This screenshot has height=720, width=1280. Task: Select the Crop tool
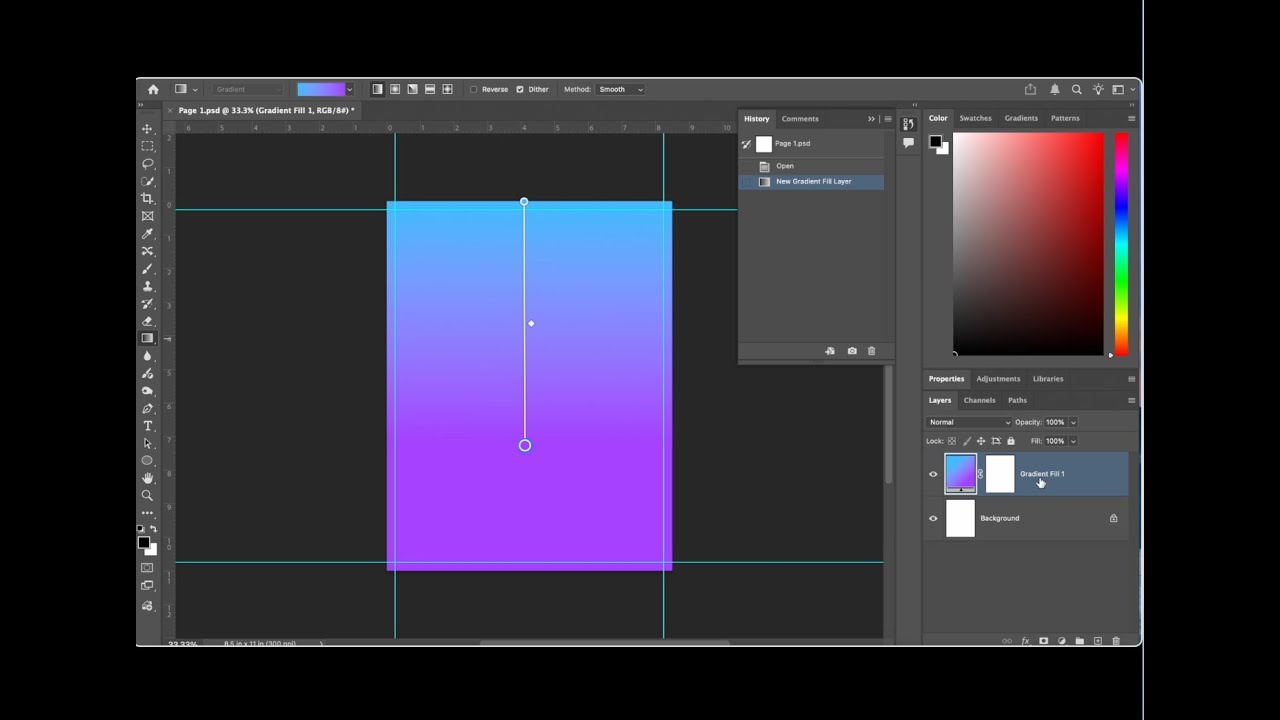click(147, 199)
